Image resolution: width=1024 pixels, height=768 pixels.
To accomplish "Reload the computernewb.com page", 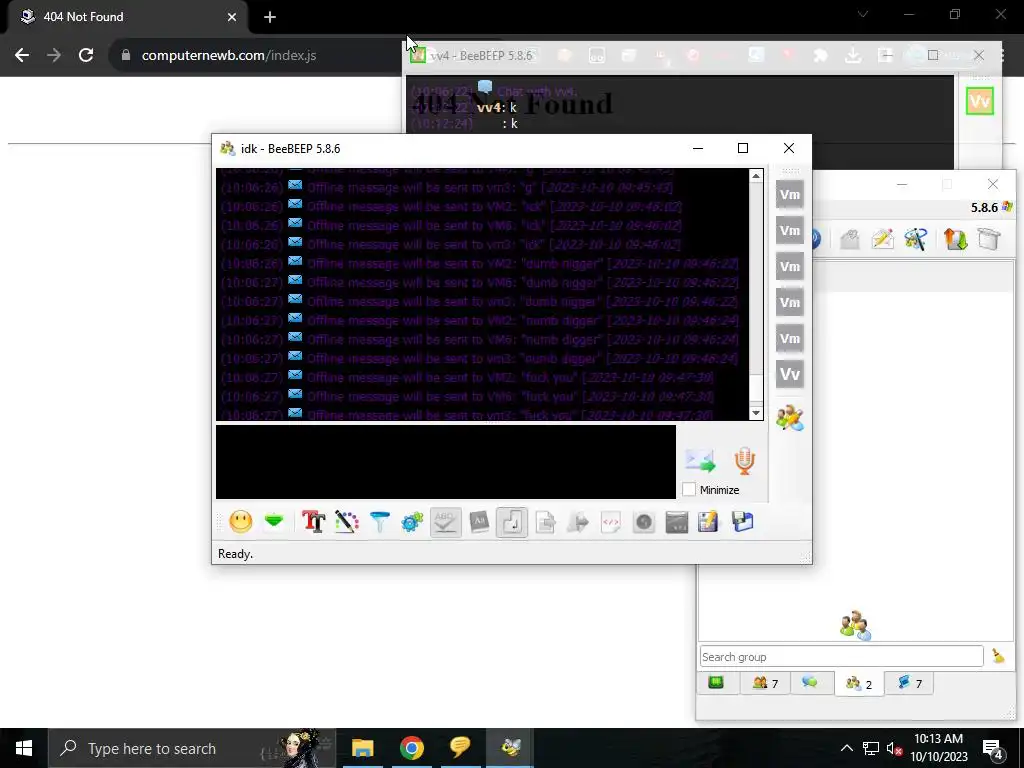I will pyautogui.click(x=86, y=56).
